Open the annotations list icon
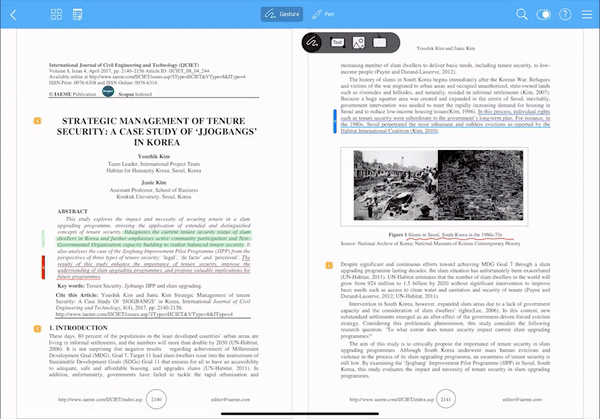The height and width of the screenshot is (419, 600). coord(78,15)
